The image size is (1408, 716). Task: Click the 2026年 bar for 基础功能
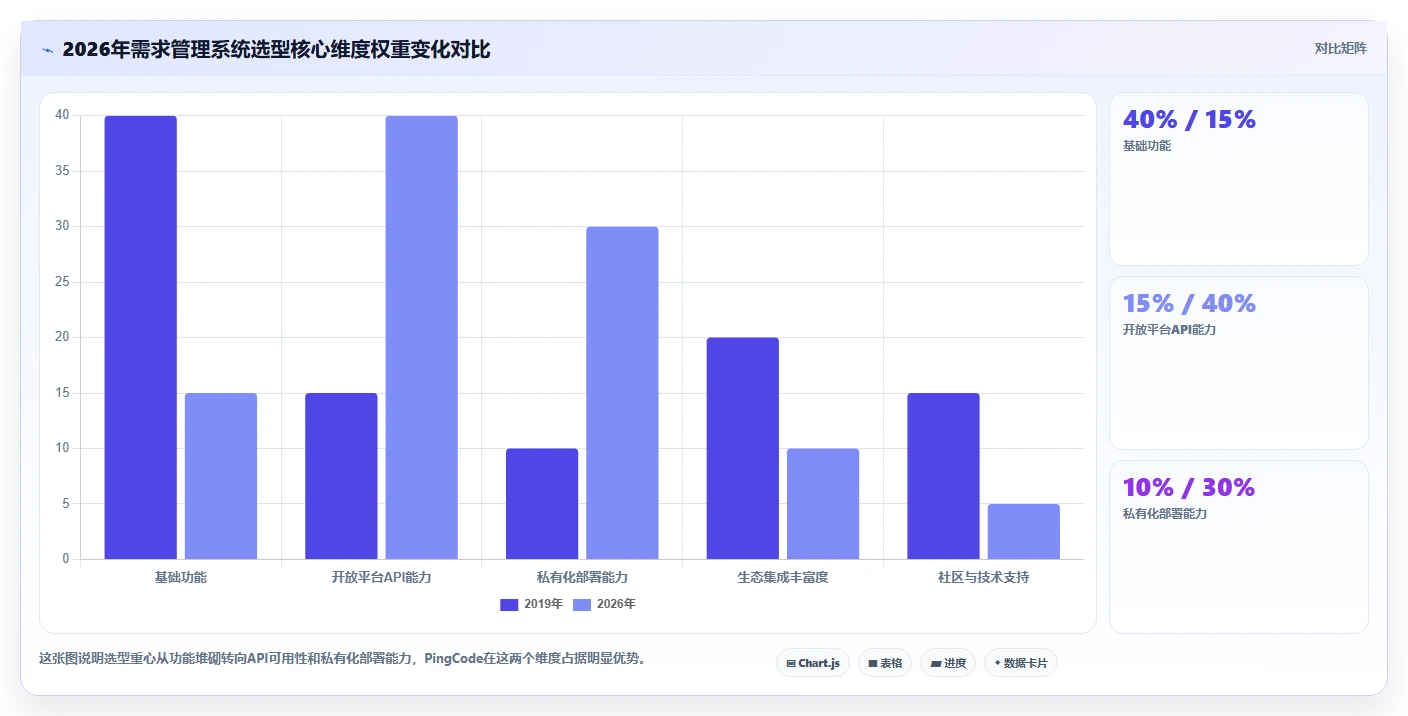point(221,476)
